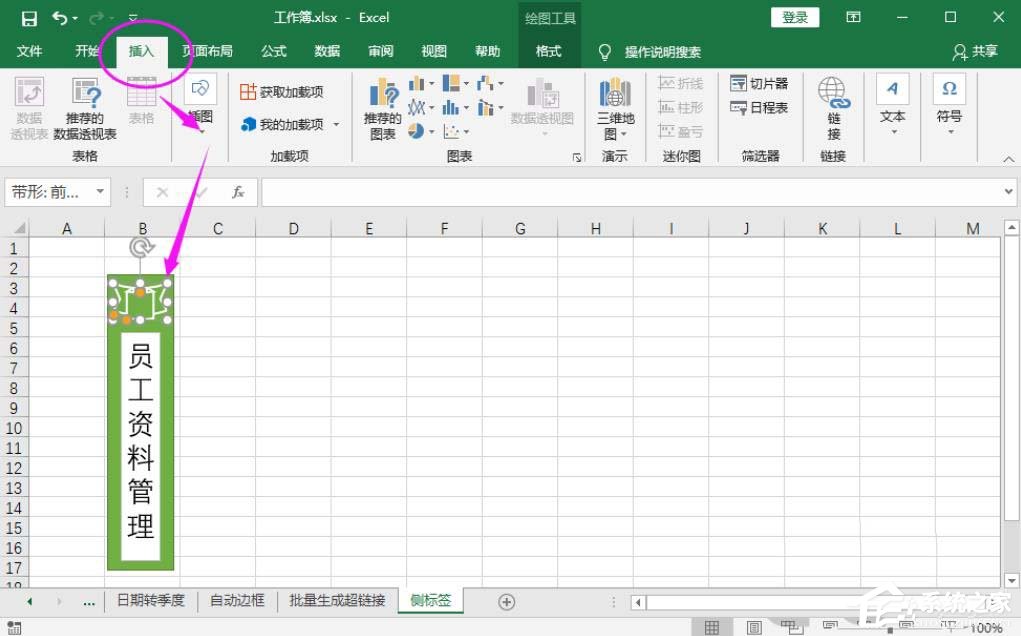Add a new worksheet with the plus button
The height and width of the screenshot is (636, 1021).
tap(506, 601)
